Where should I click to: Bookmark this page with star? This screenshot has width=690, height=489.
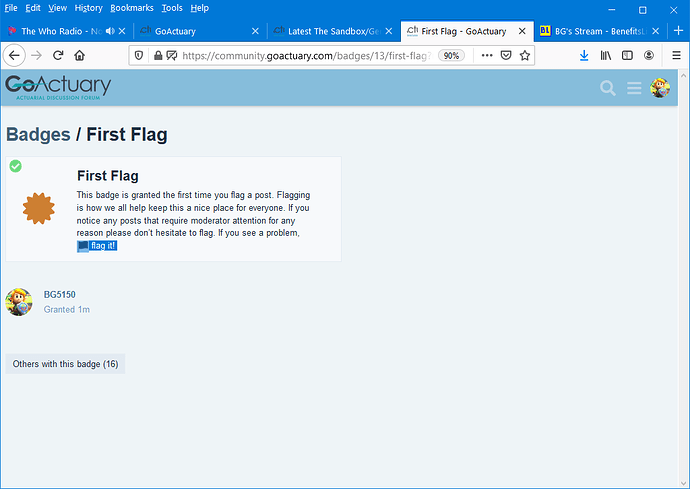525,55
